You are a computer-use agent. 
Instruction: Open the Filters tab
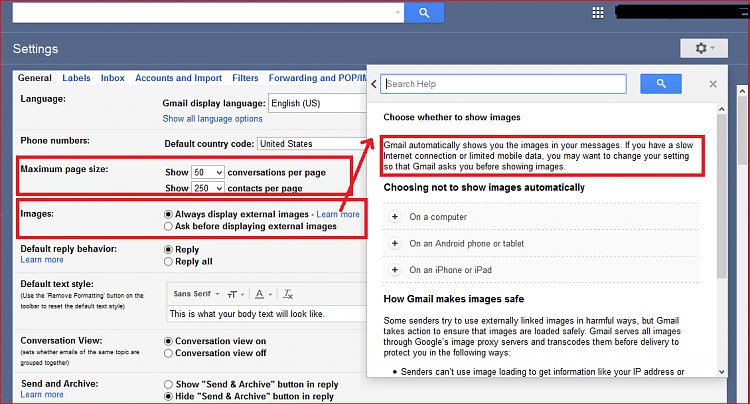click(245, 78)
